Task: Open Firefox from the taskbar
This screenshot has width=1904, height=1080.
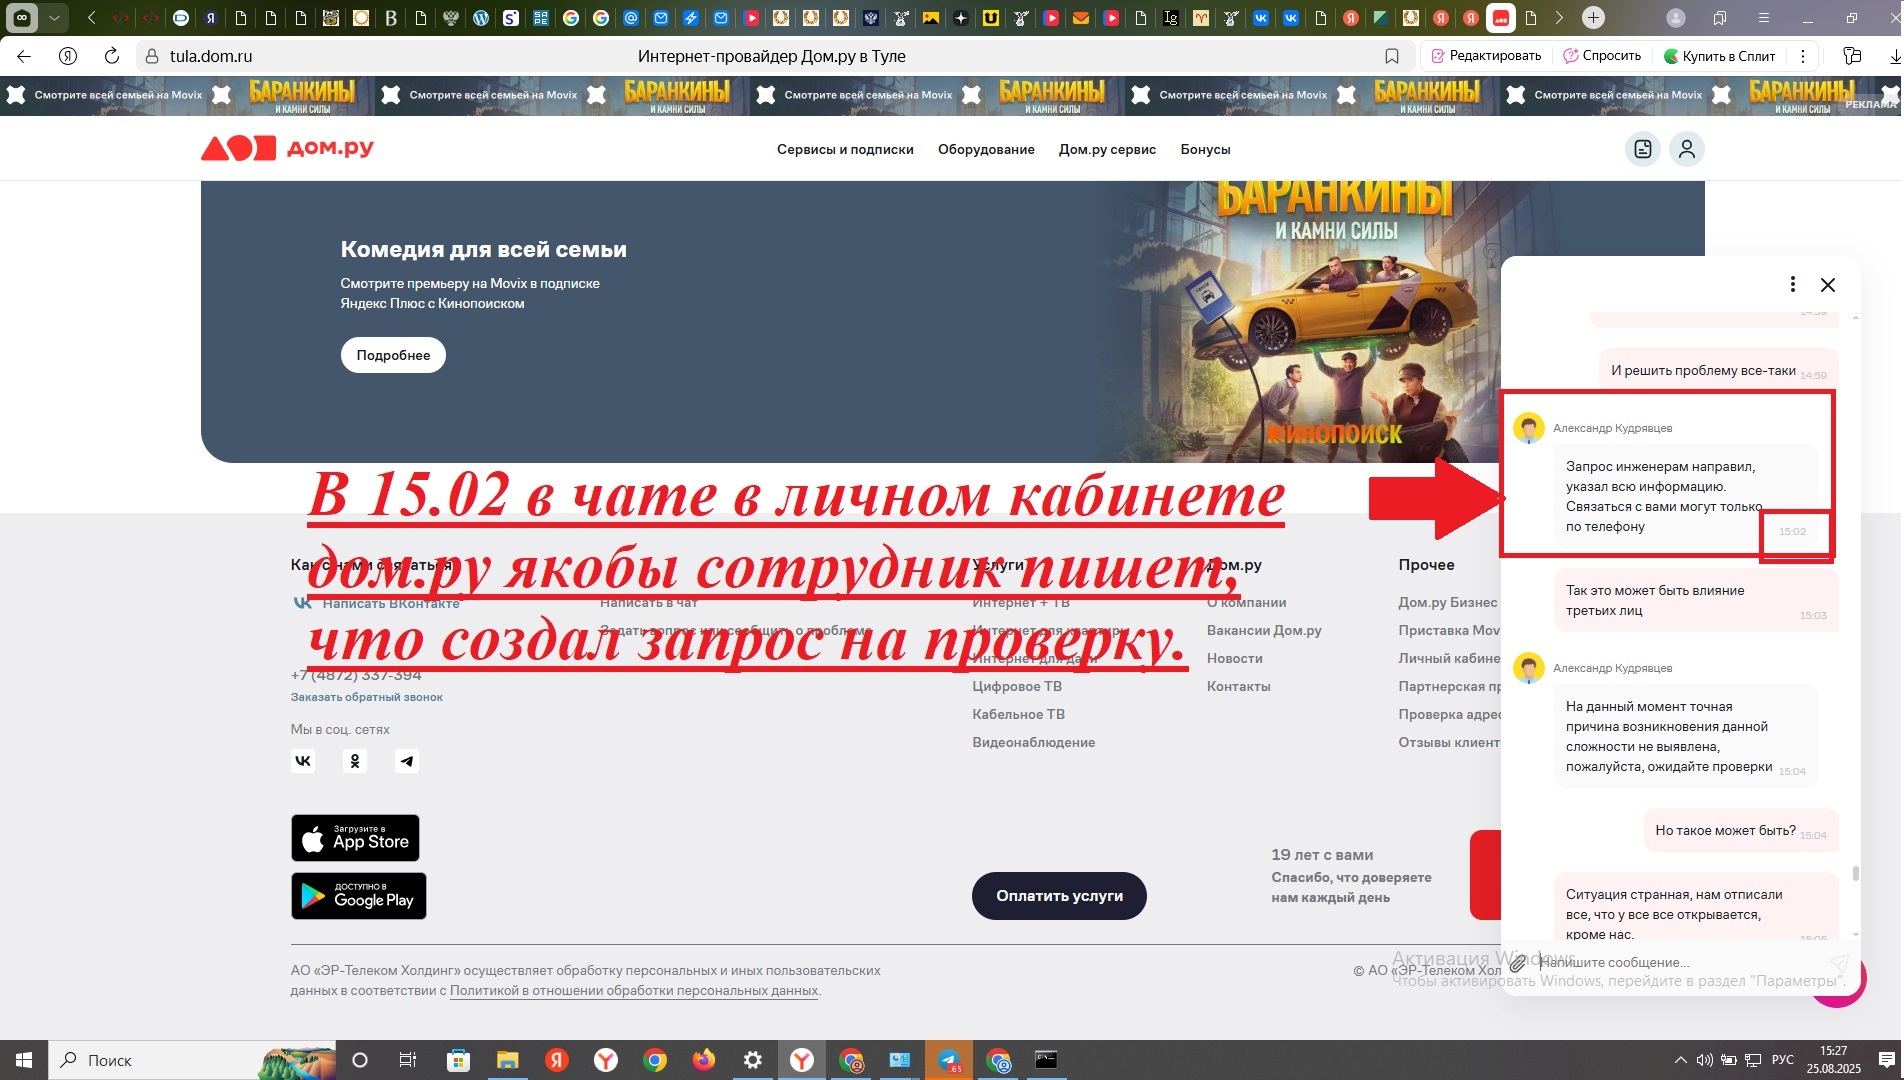Action: click(704, 1060)
